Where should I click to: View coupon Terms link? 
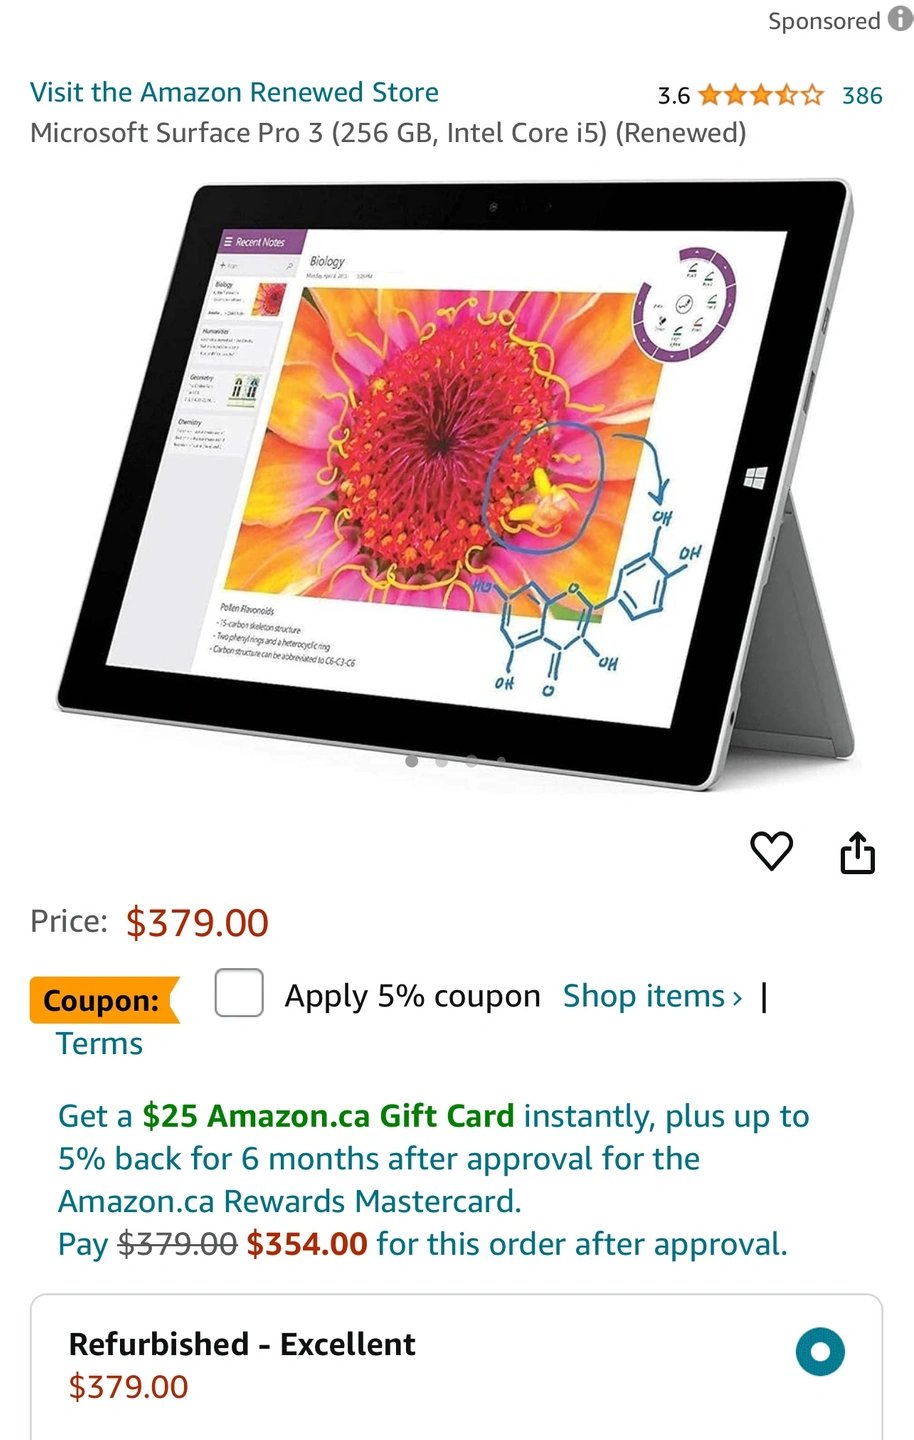tap(99, 1044)
